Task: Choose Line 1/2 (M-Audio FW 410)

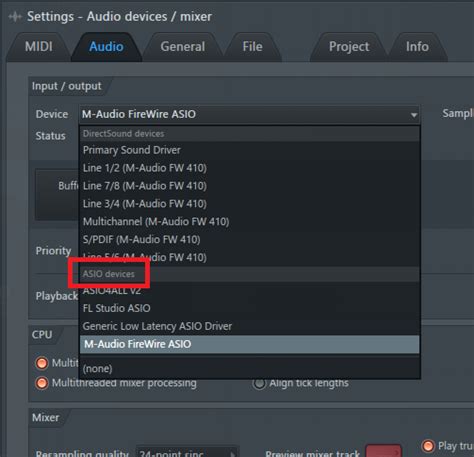Action: [249, 168]
